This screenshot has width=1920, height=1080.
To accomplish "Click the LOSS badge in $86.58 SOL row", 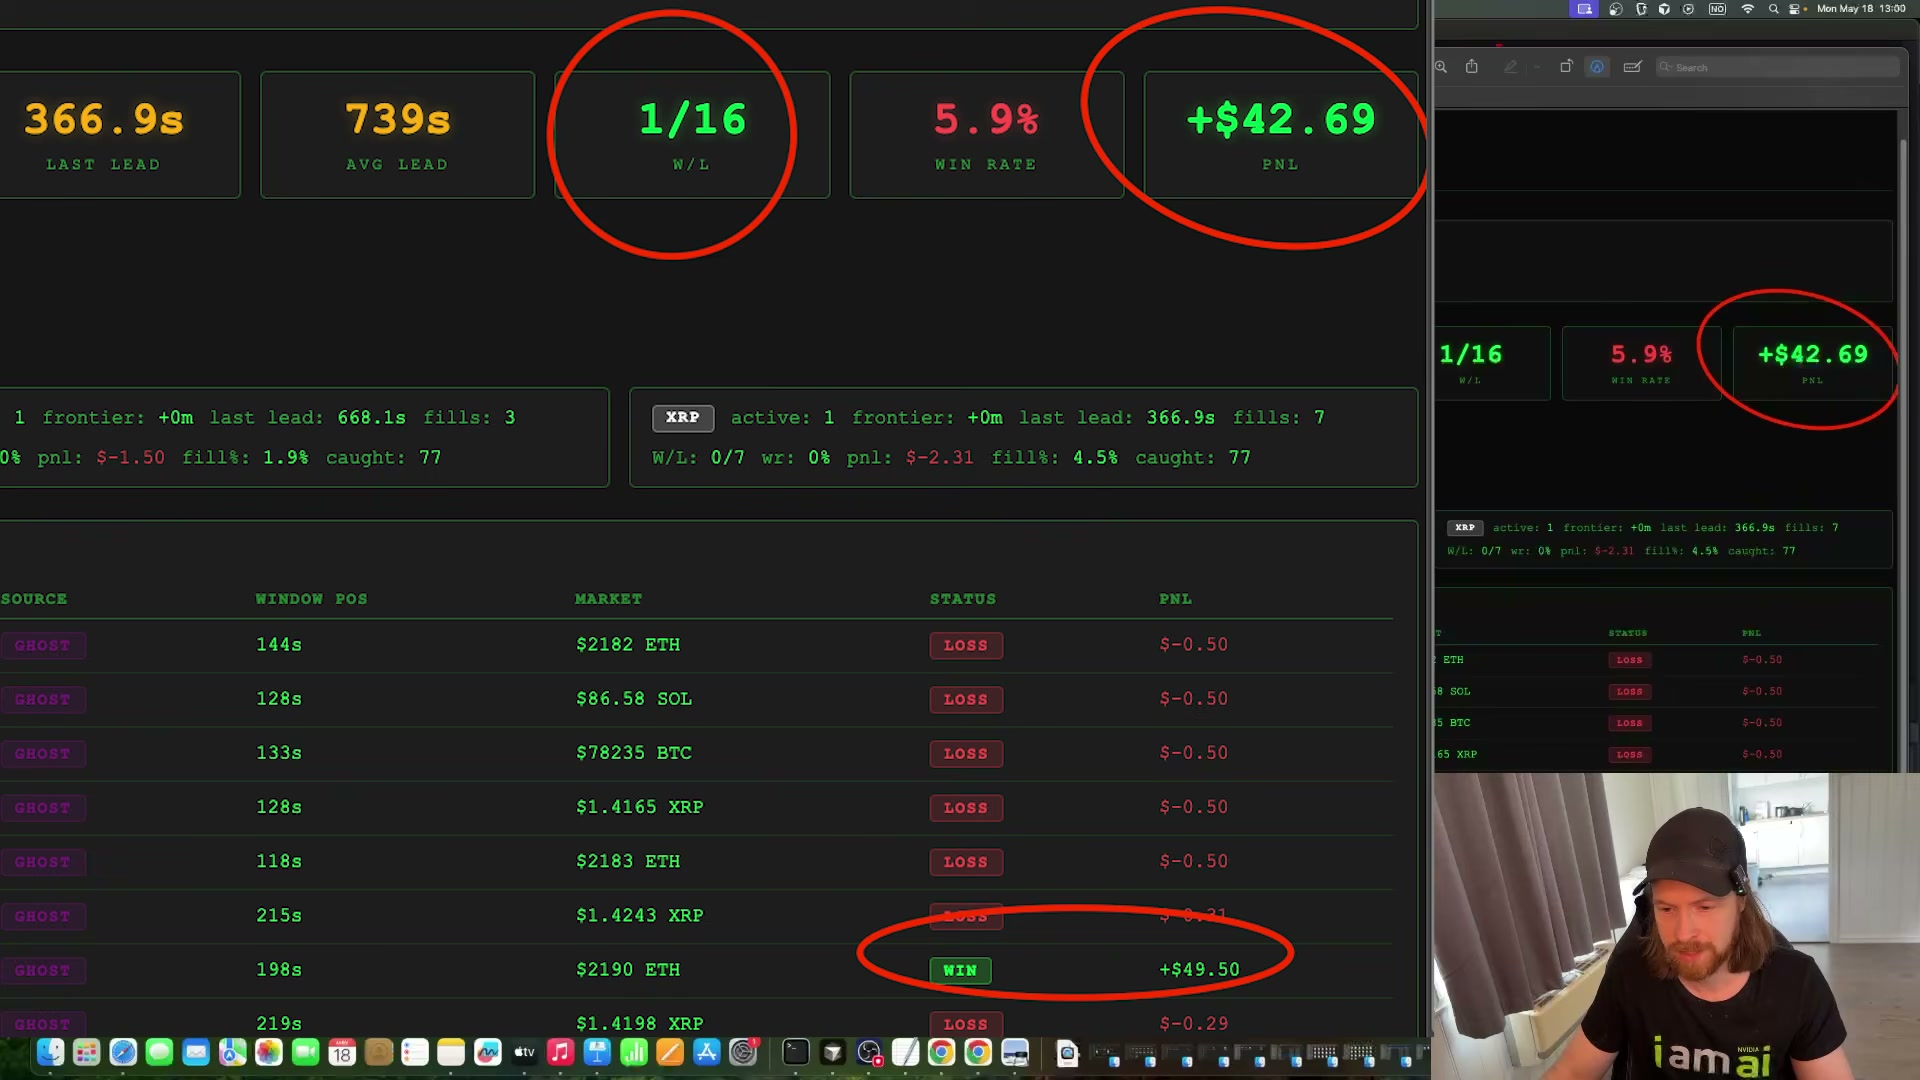I will click(966, 700).
